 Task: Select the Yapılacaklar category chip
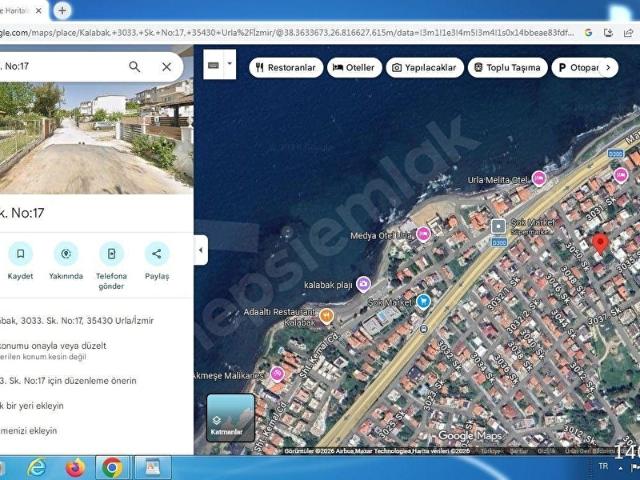[x=425, y=68]
